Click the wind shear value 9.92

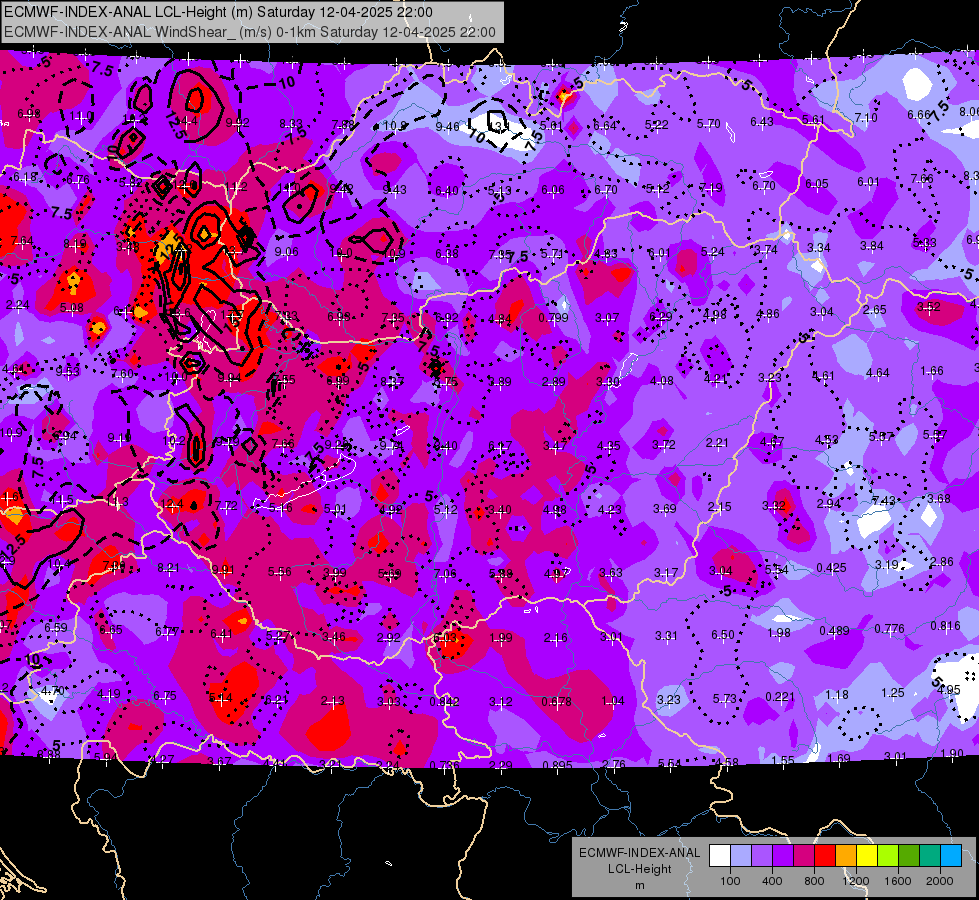coord(238,122)
